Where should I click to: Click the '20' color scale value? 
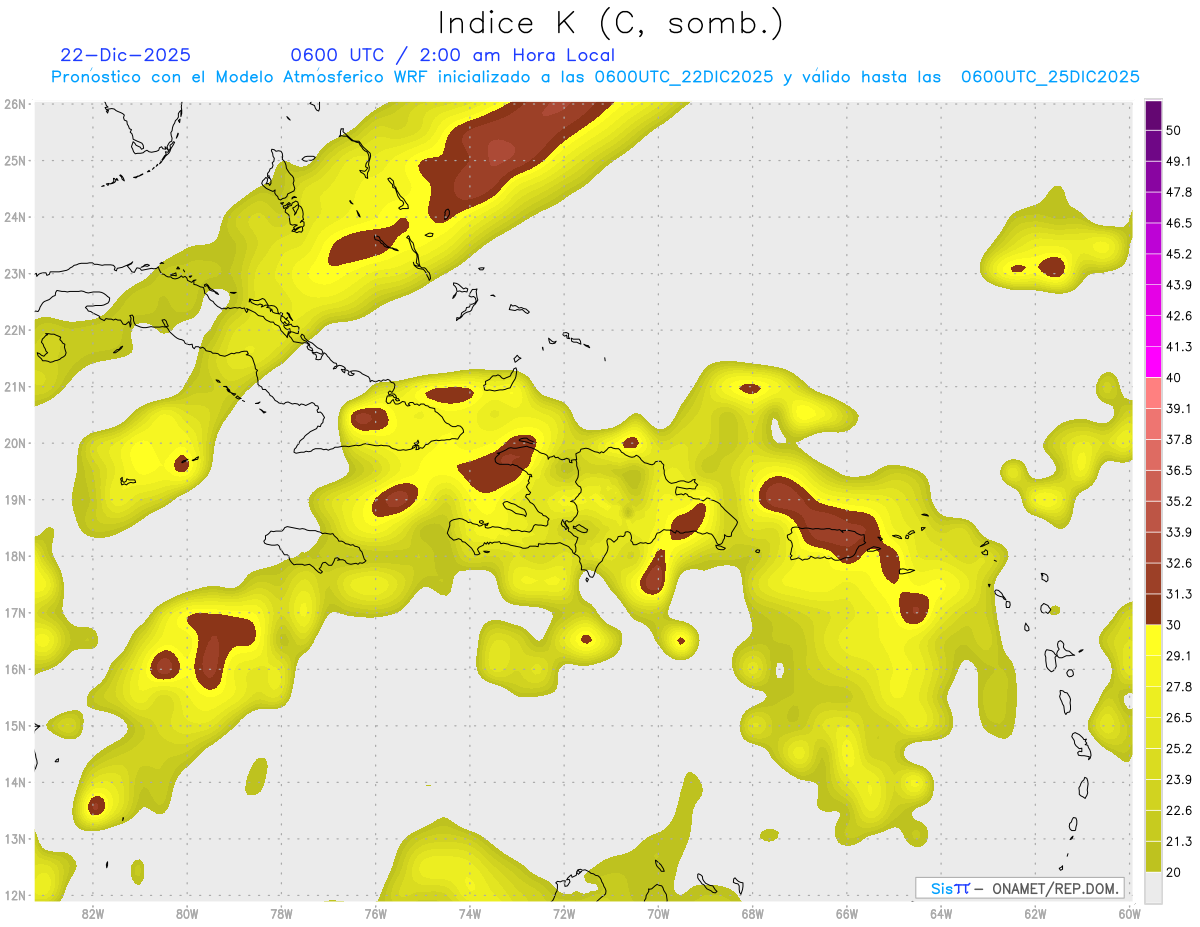click(1174, 872)
